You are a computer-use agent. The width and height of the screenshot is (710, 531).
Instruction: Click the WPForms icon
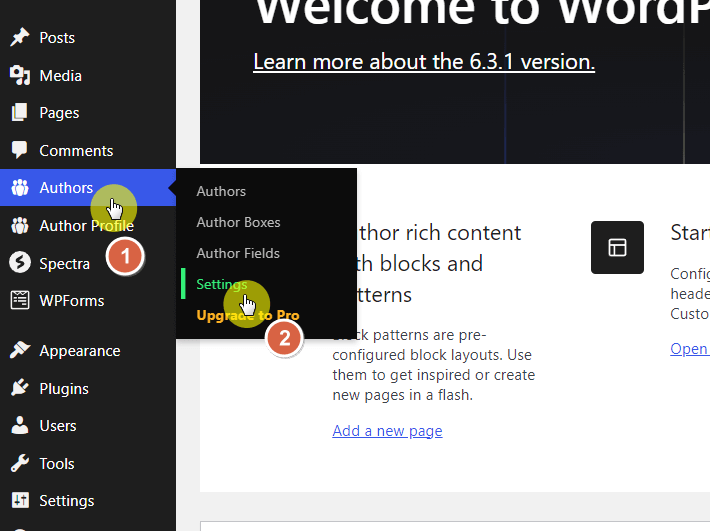pos(20,300)
